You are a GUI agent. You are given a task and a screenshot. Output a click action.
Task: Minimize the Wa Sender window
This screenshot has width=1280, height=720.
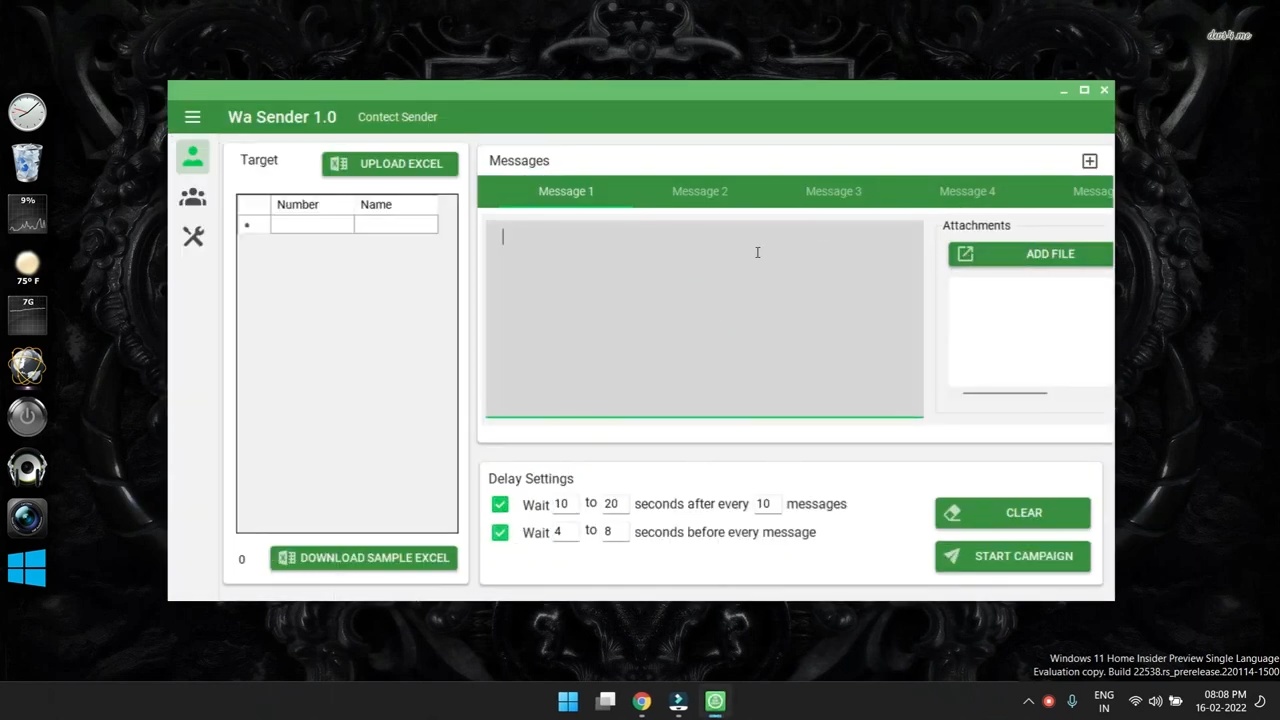click(1063, 91)
